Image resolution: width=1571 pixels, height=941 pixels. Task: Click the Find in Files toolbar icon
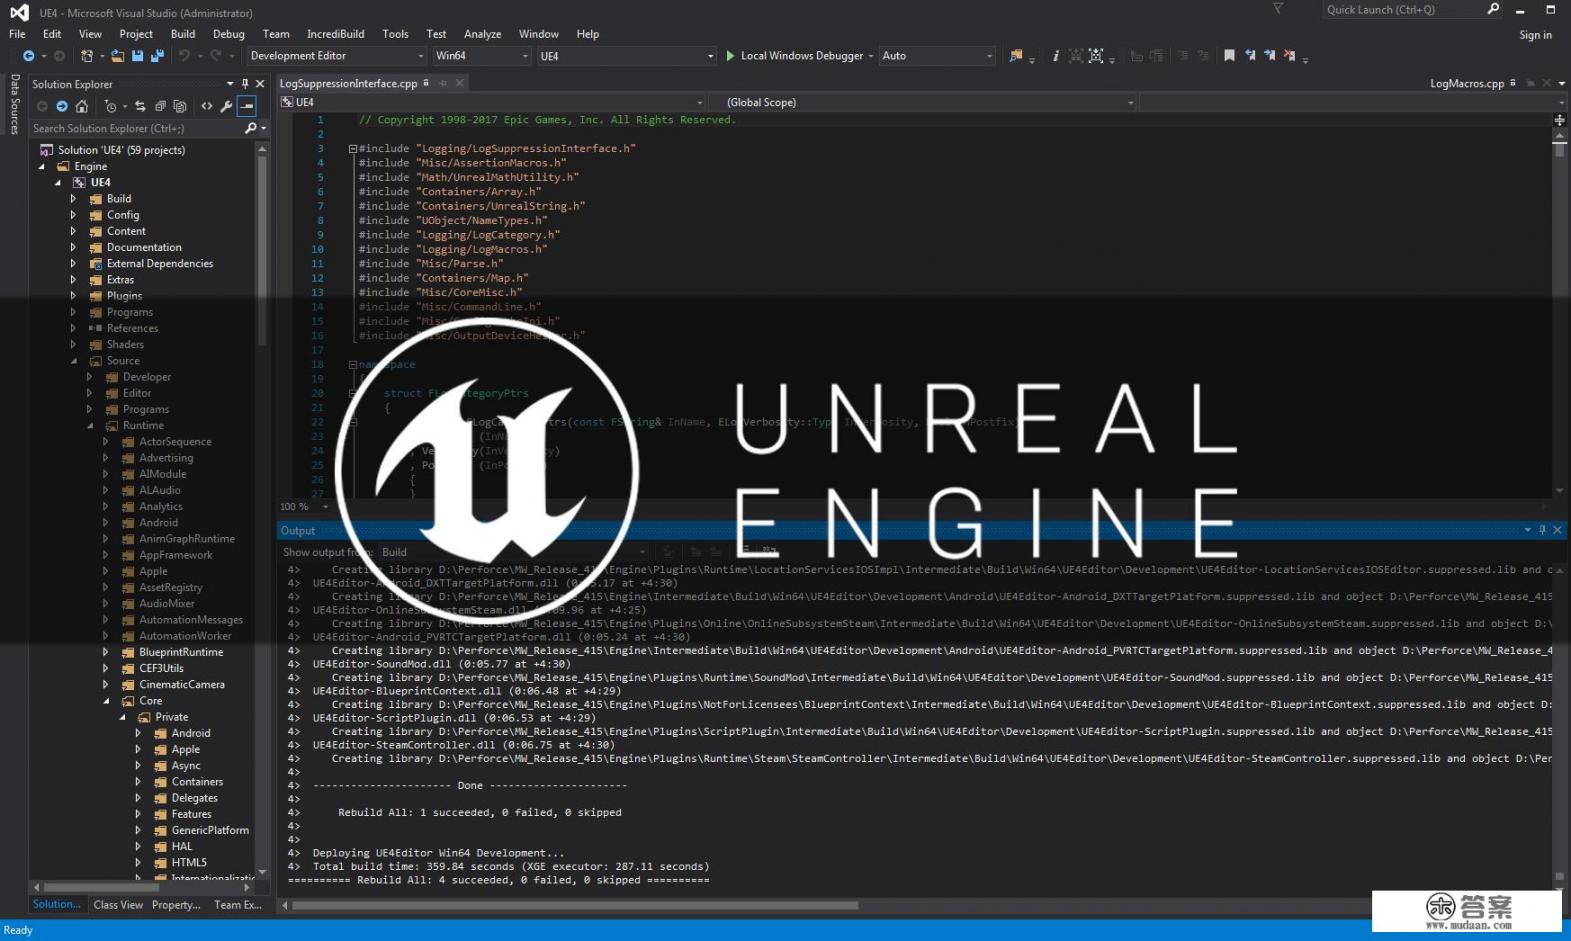1016,56
